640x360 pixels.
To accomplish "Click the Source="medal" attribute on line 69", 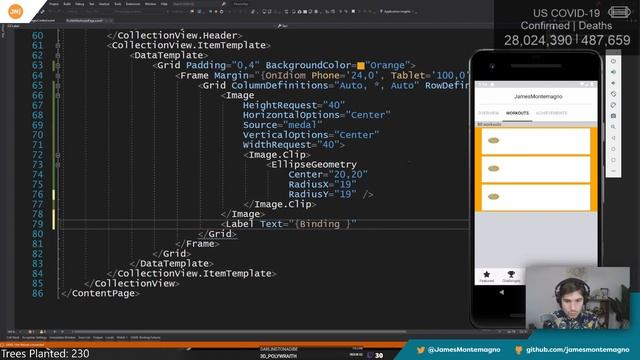I will (x=282, y=125).
